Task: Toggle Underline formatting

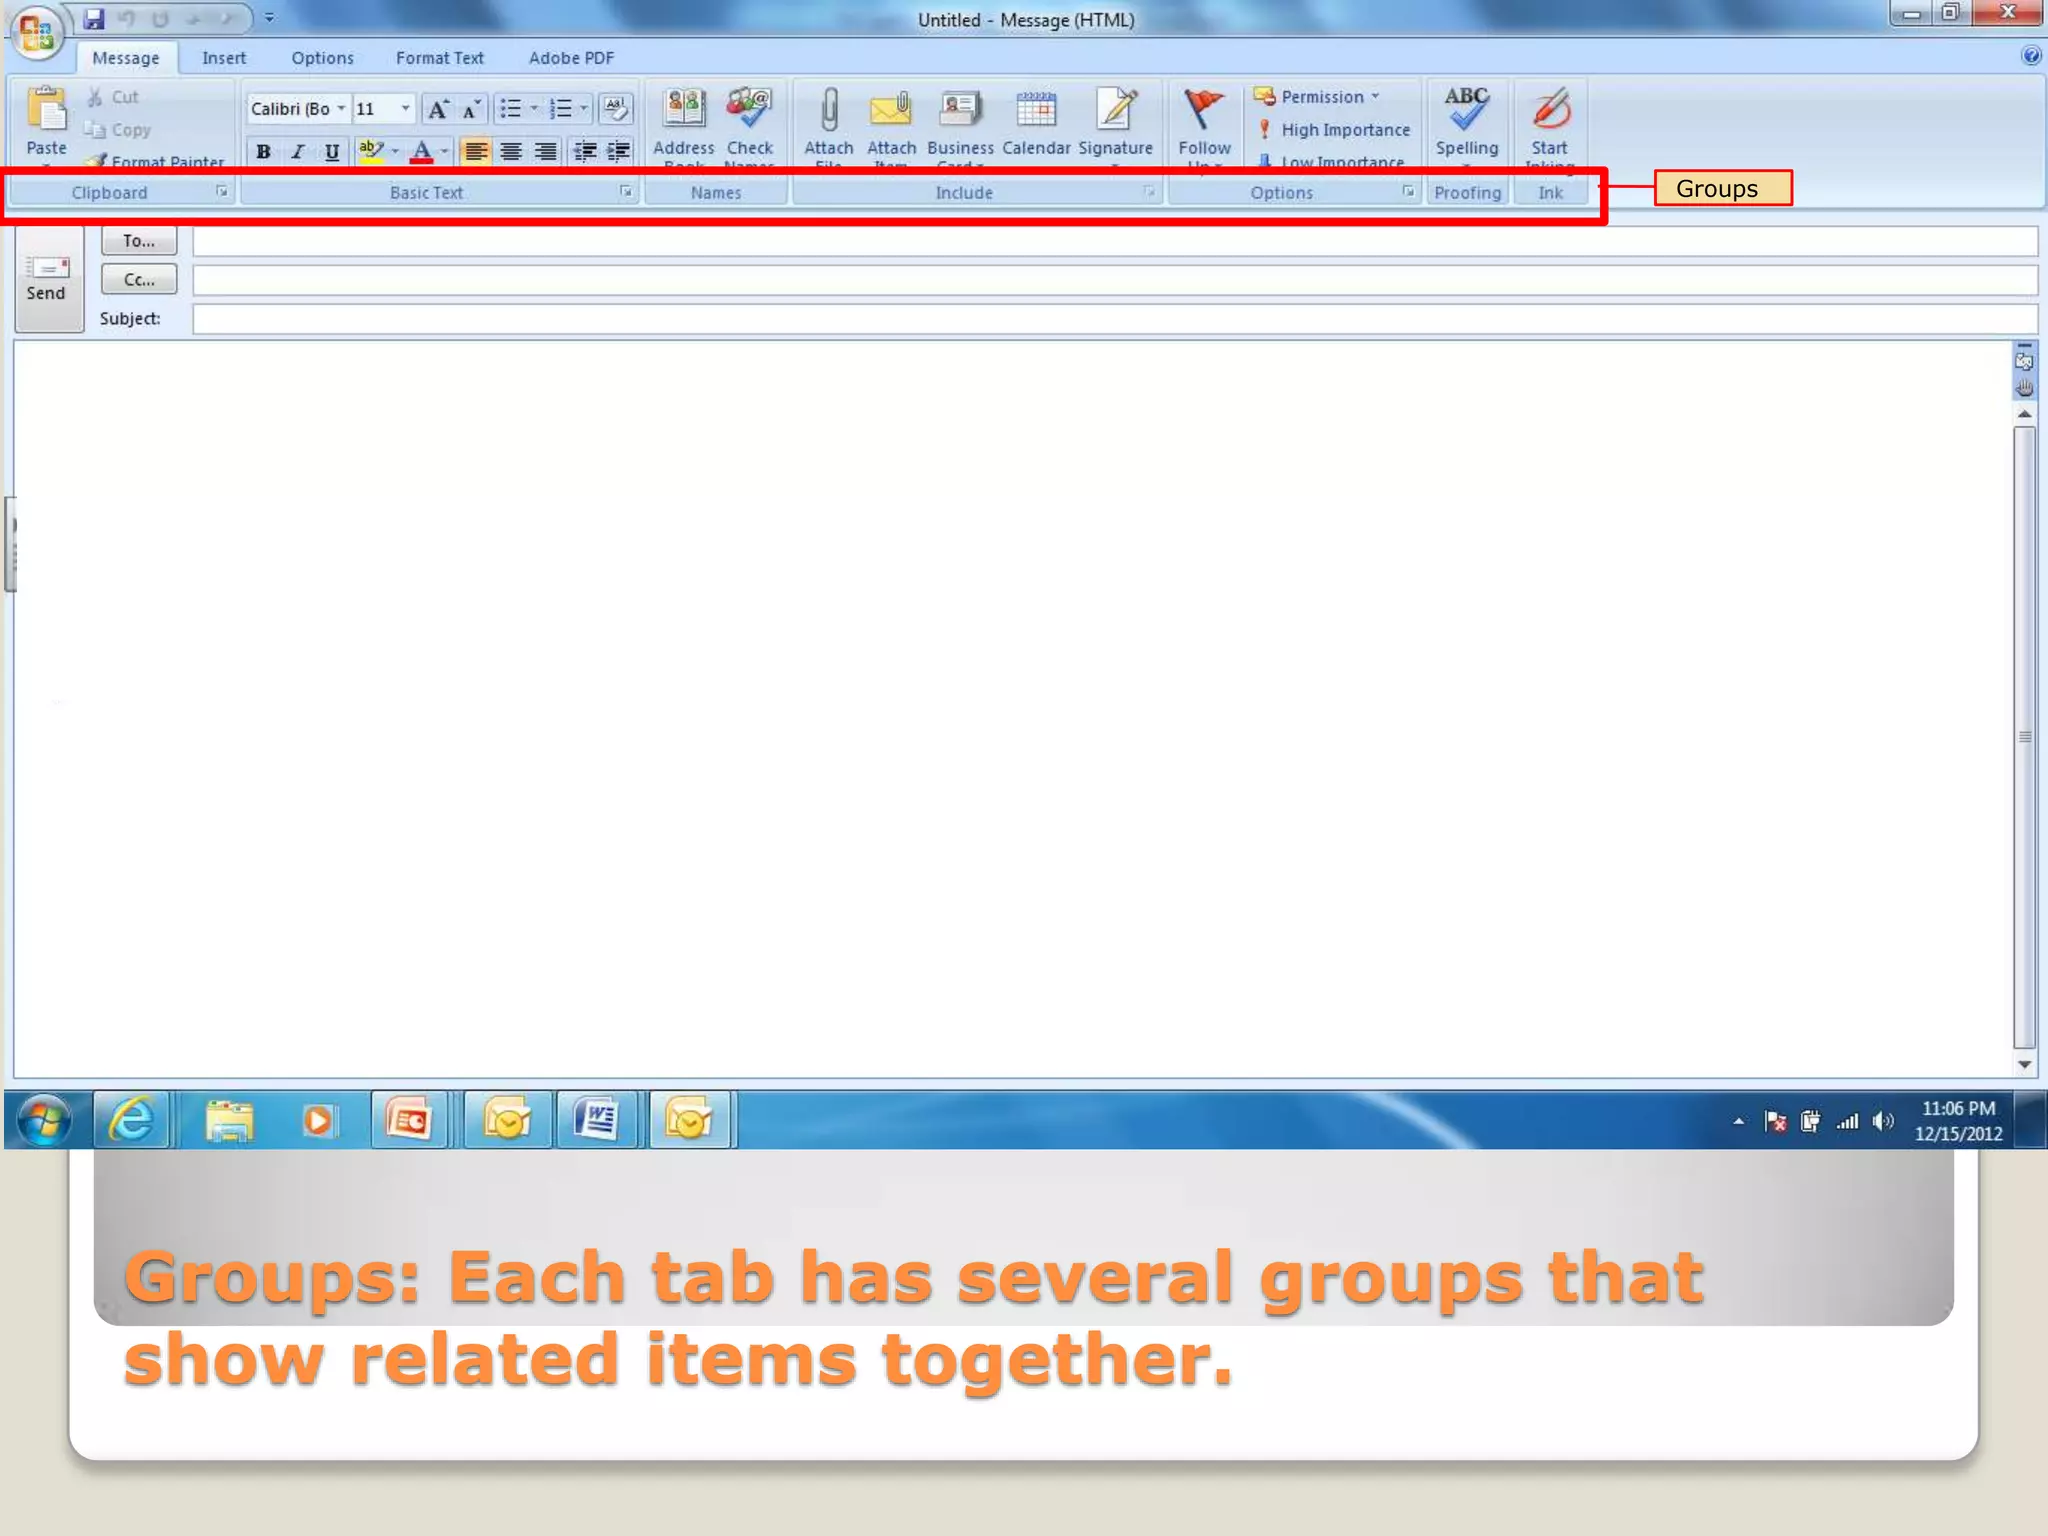Action: tap(331, 152)
